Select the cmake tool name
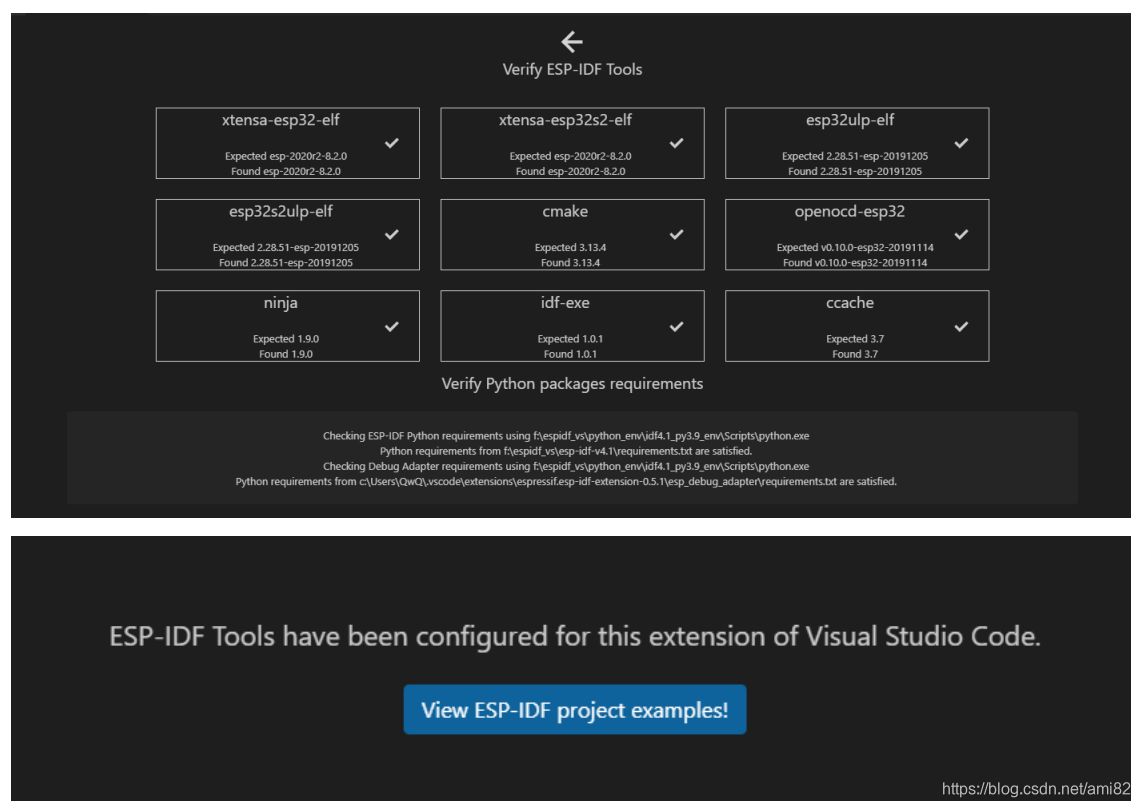This screenshot has width=1141, height=808. pyautogui.click(x=565, y=212)
